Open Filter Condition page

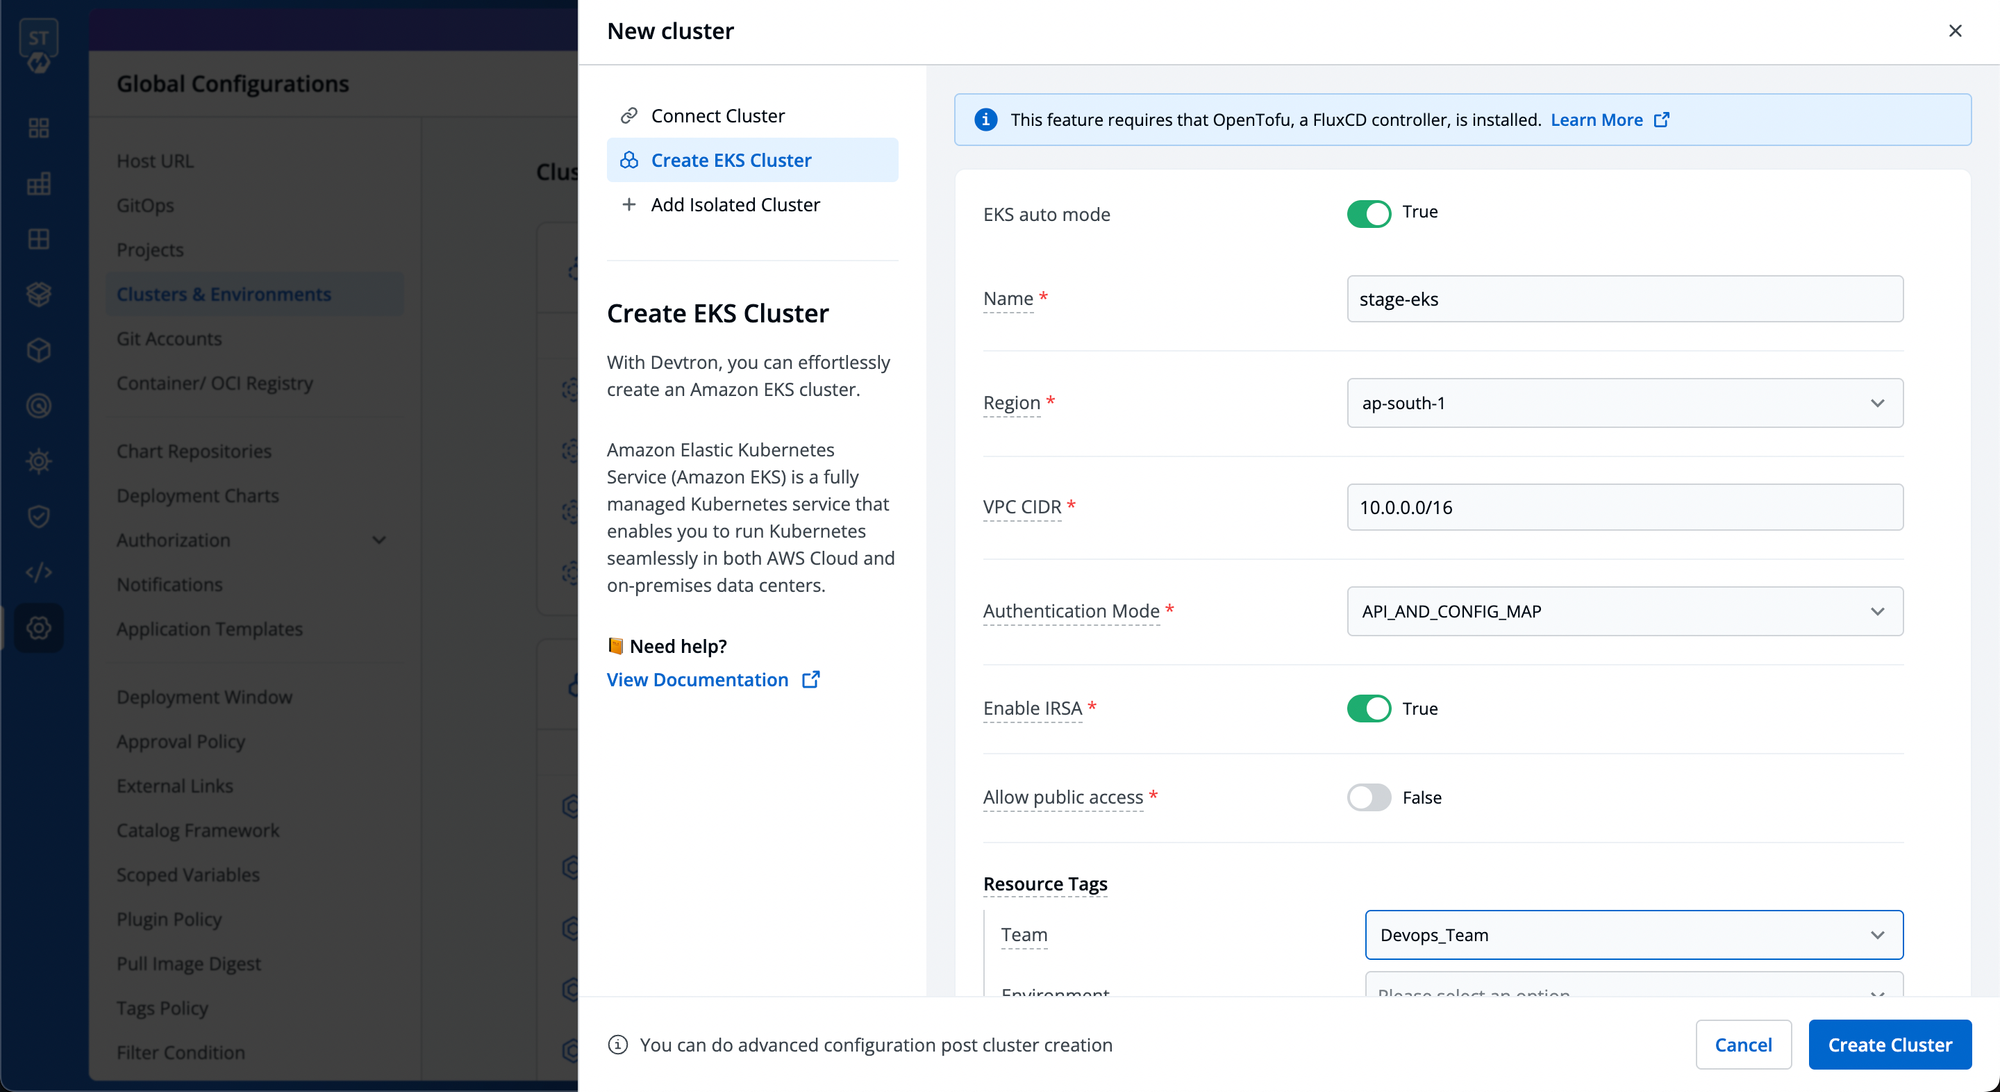pos(181,1053)
